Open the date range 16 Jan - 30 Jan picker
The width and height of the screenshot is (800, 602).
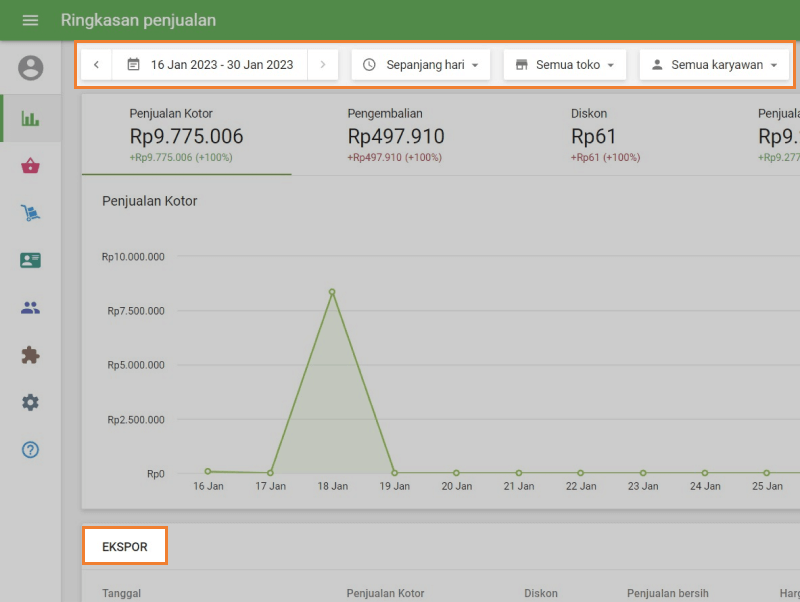click(x=210, y=65)
